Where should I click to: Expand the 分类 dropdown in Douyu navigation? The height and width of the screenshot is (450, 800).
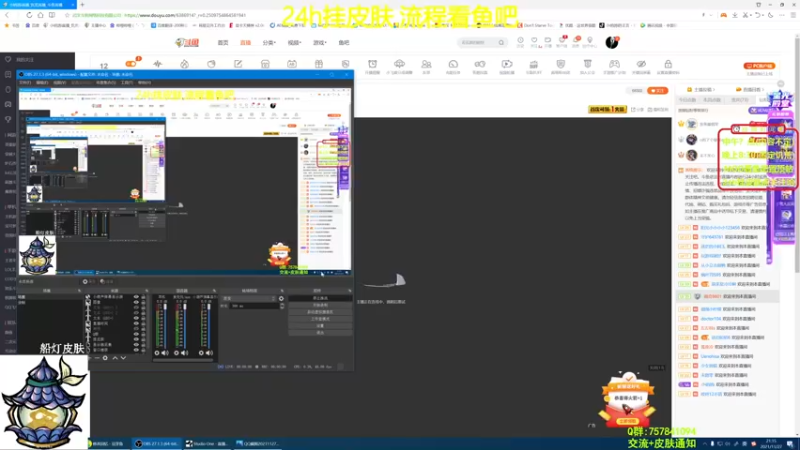pos(269,43)
